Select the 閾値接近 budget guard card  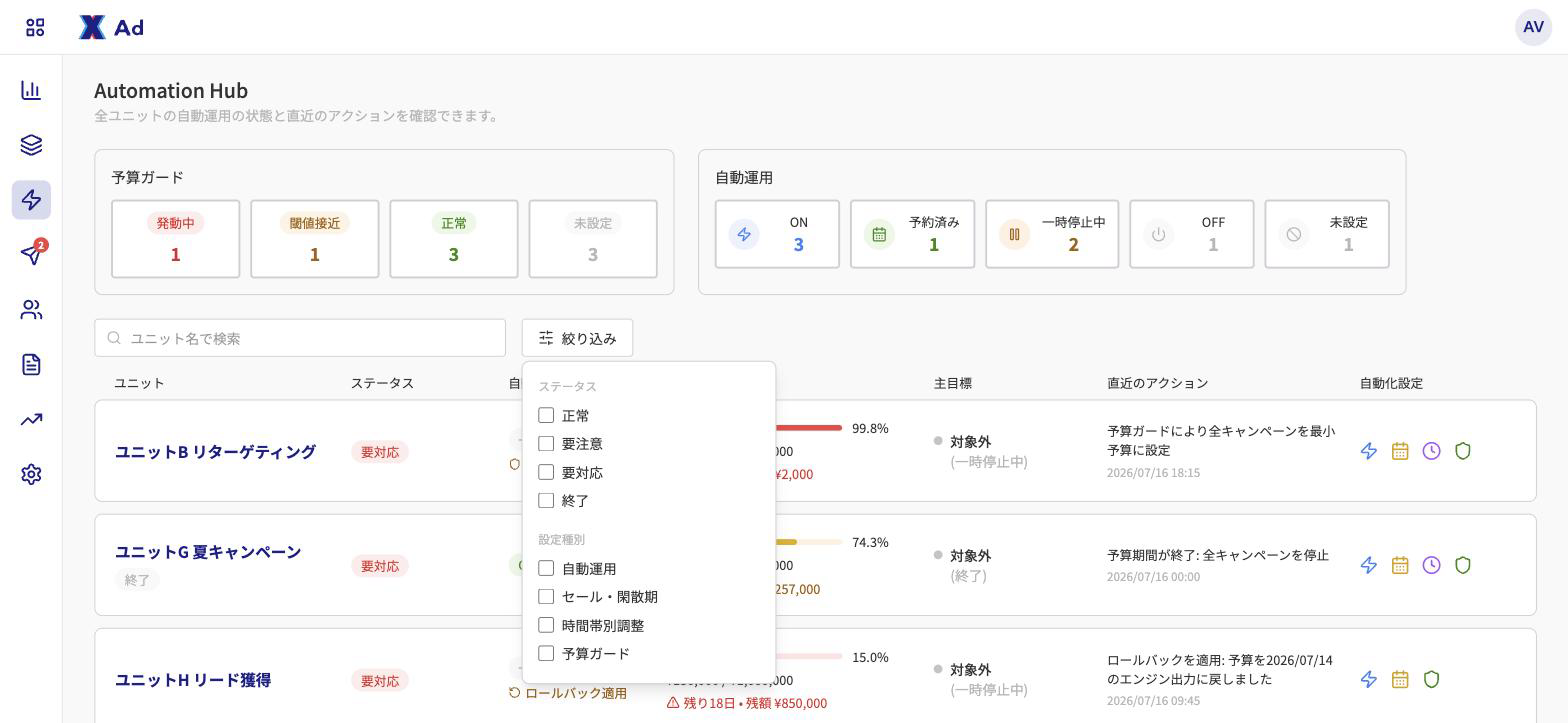[x=314, y=239]
